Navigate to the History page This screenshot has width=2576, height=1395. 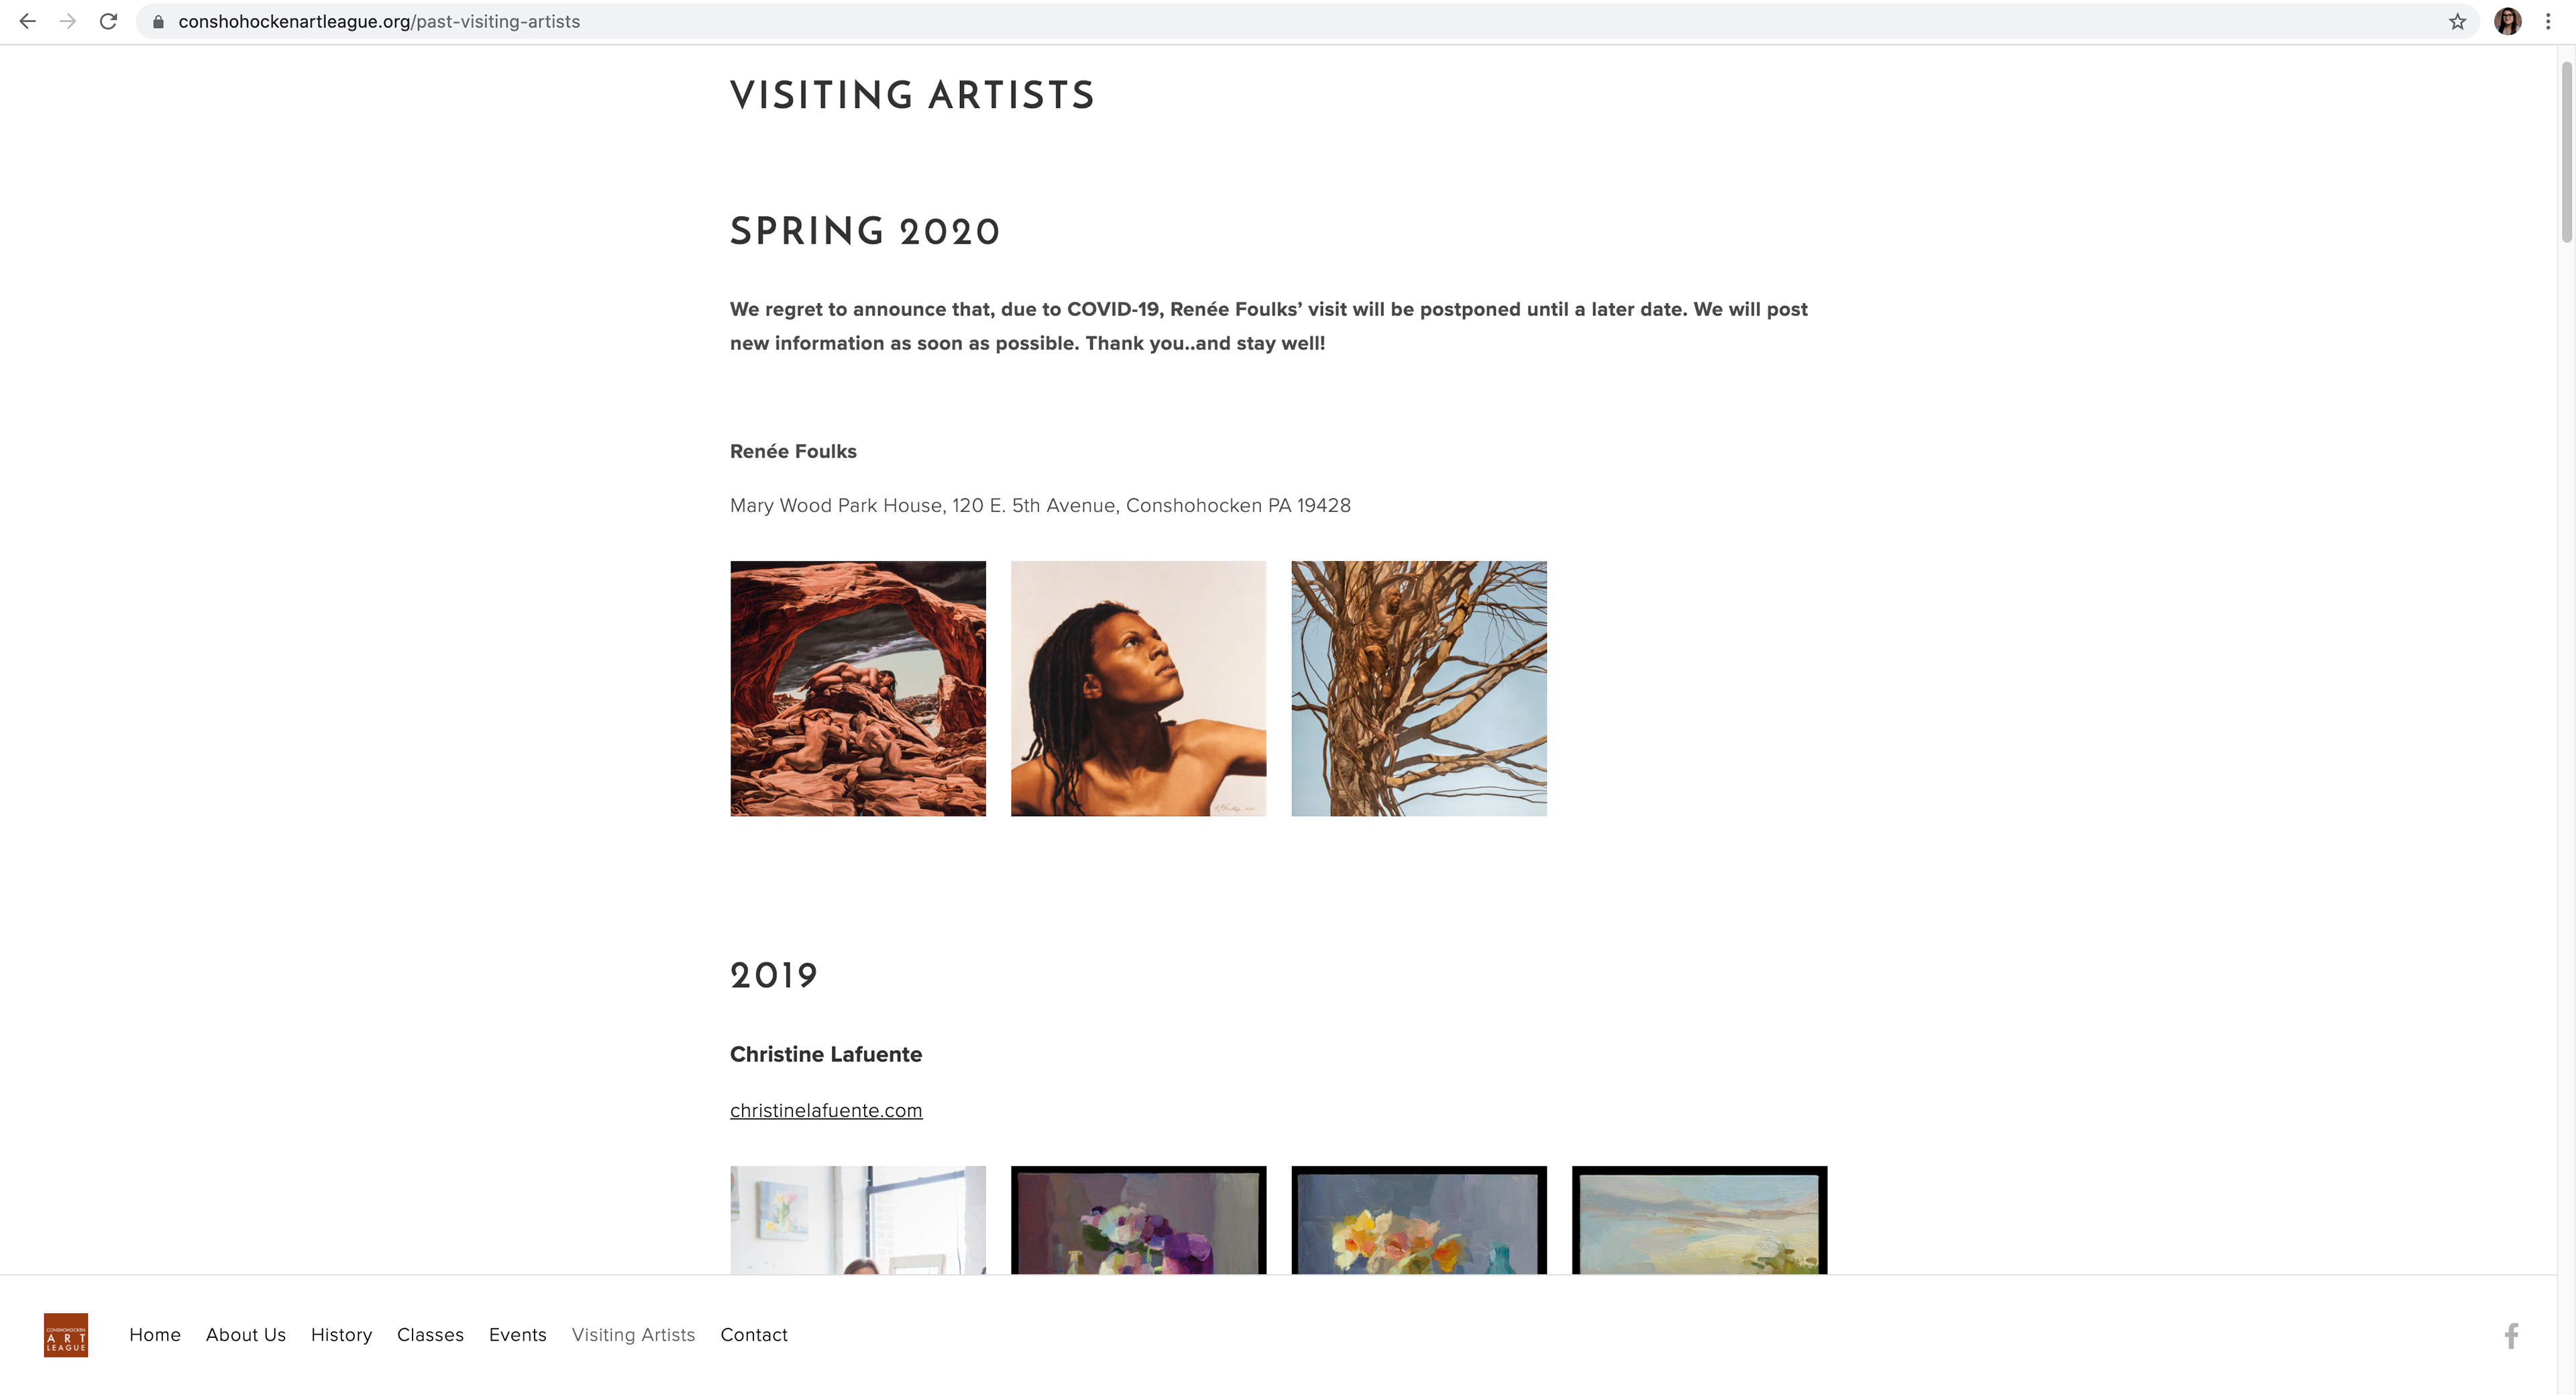click(341, 1335)
